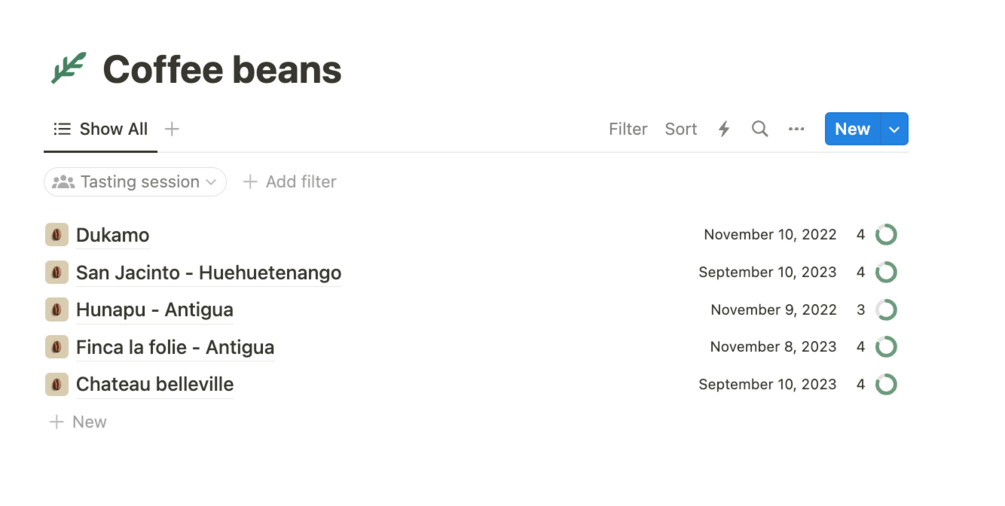Click the bean icon beside Hunapu - Antigua
1005x506 pixels.
pyautogui.click(x=57, y=310)
